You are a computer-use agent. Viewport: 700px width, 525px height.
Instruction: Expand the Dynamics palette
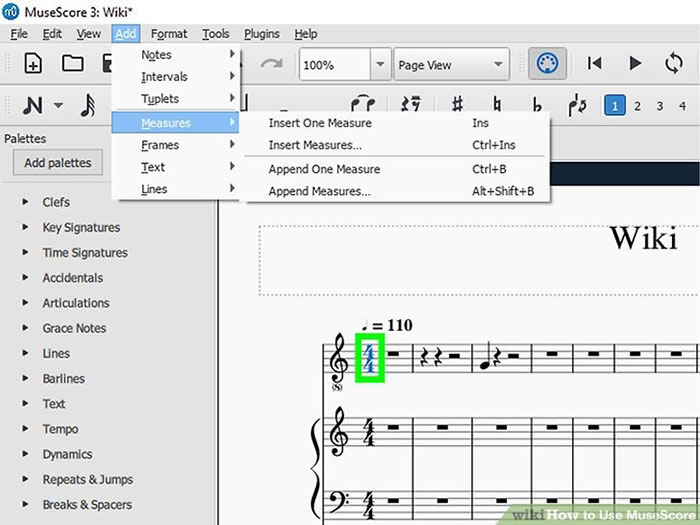click(x=67, y=454)
